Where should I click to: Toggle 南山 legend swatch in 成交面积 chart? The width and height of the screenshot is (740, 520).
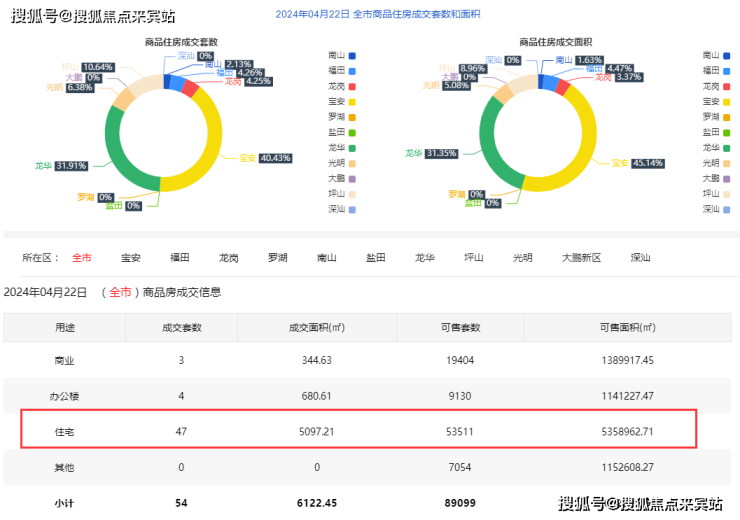[x=727, y=56]
